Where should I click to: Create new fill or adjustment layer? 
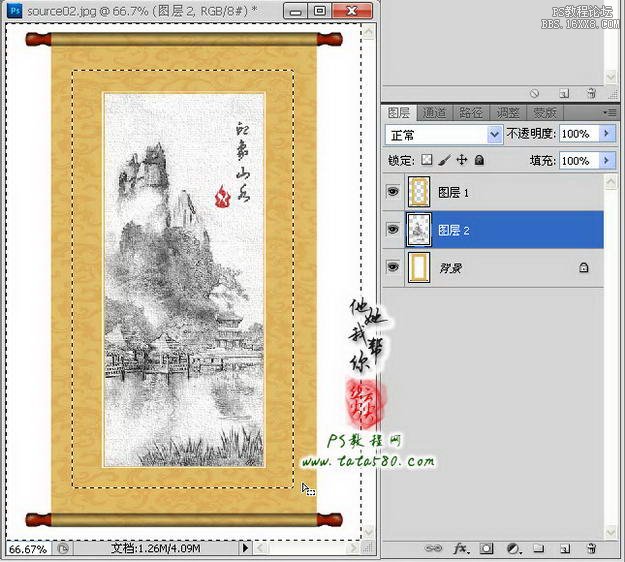click(x=514, y=549)
